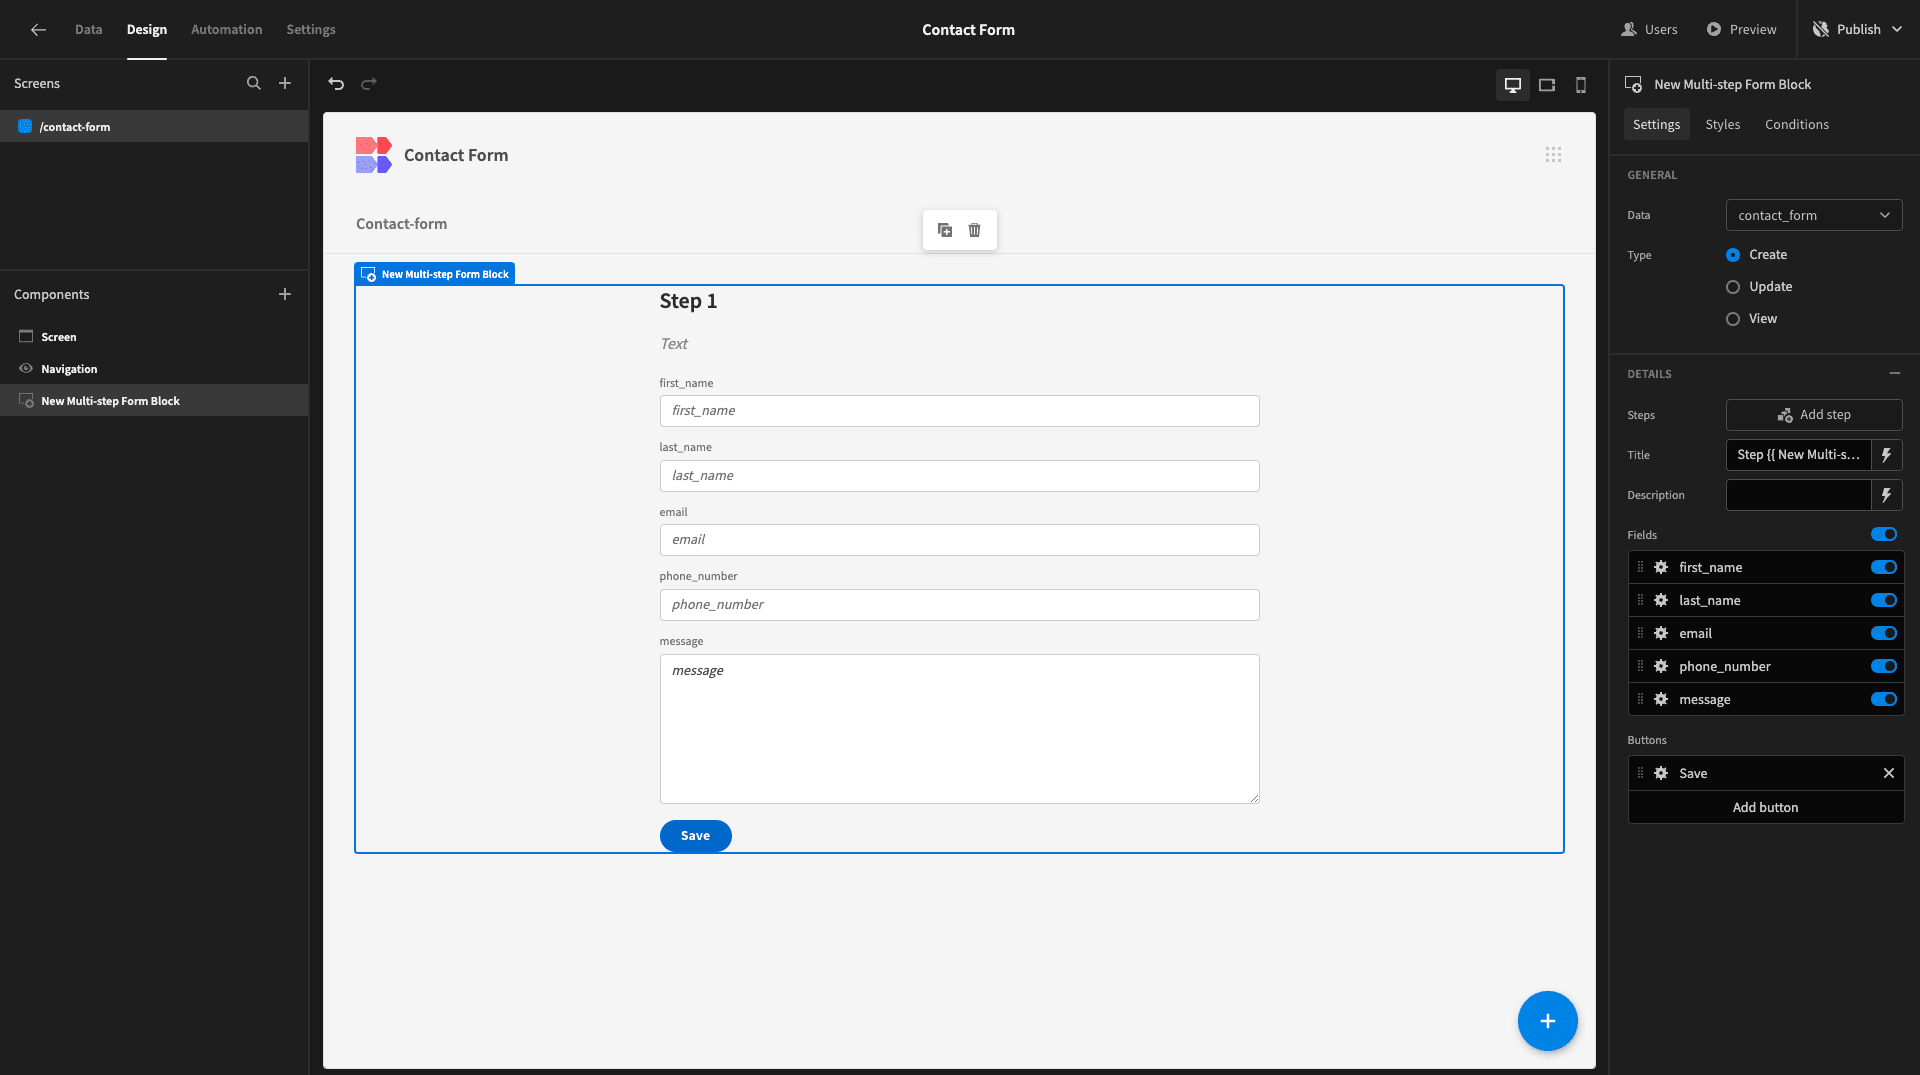Open settings gear for first_name field

[1661, 567]
